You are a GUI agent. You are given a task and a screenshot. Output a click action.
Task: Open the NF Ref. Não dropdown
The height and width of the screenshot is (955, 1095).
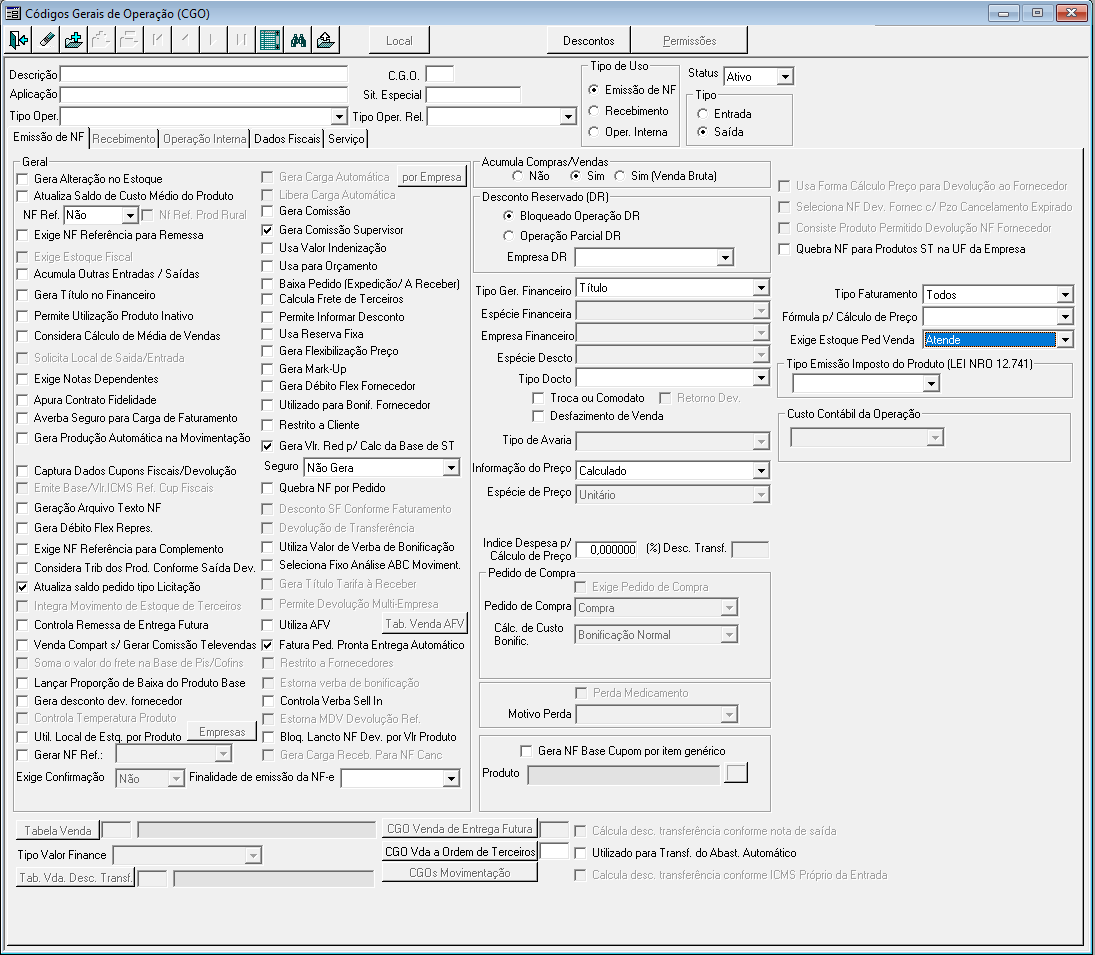130,215
